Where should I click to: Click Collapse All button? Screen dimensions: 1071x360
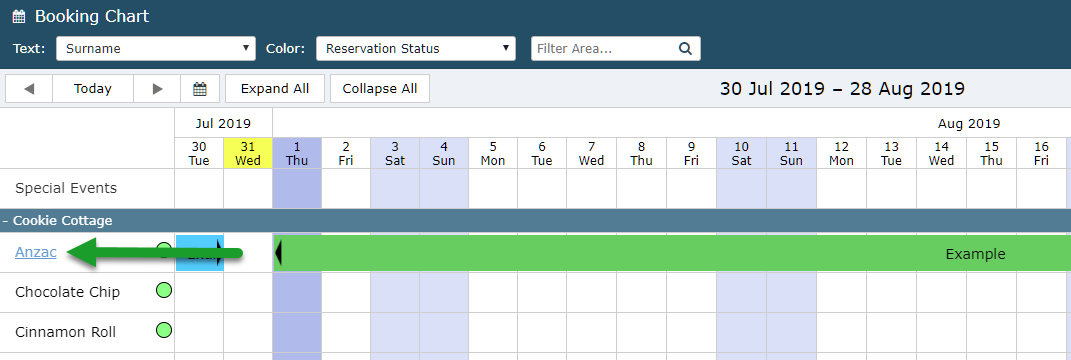380,89
